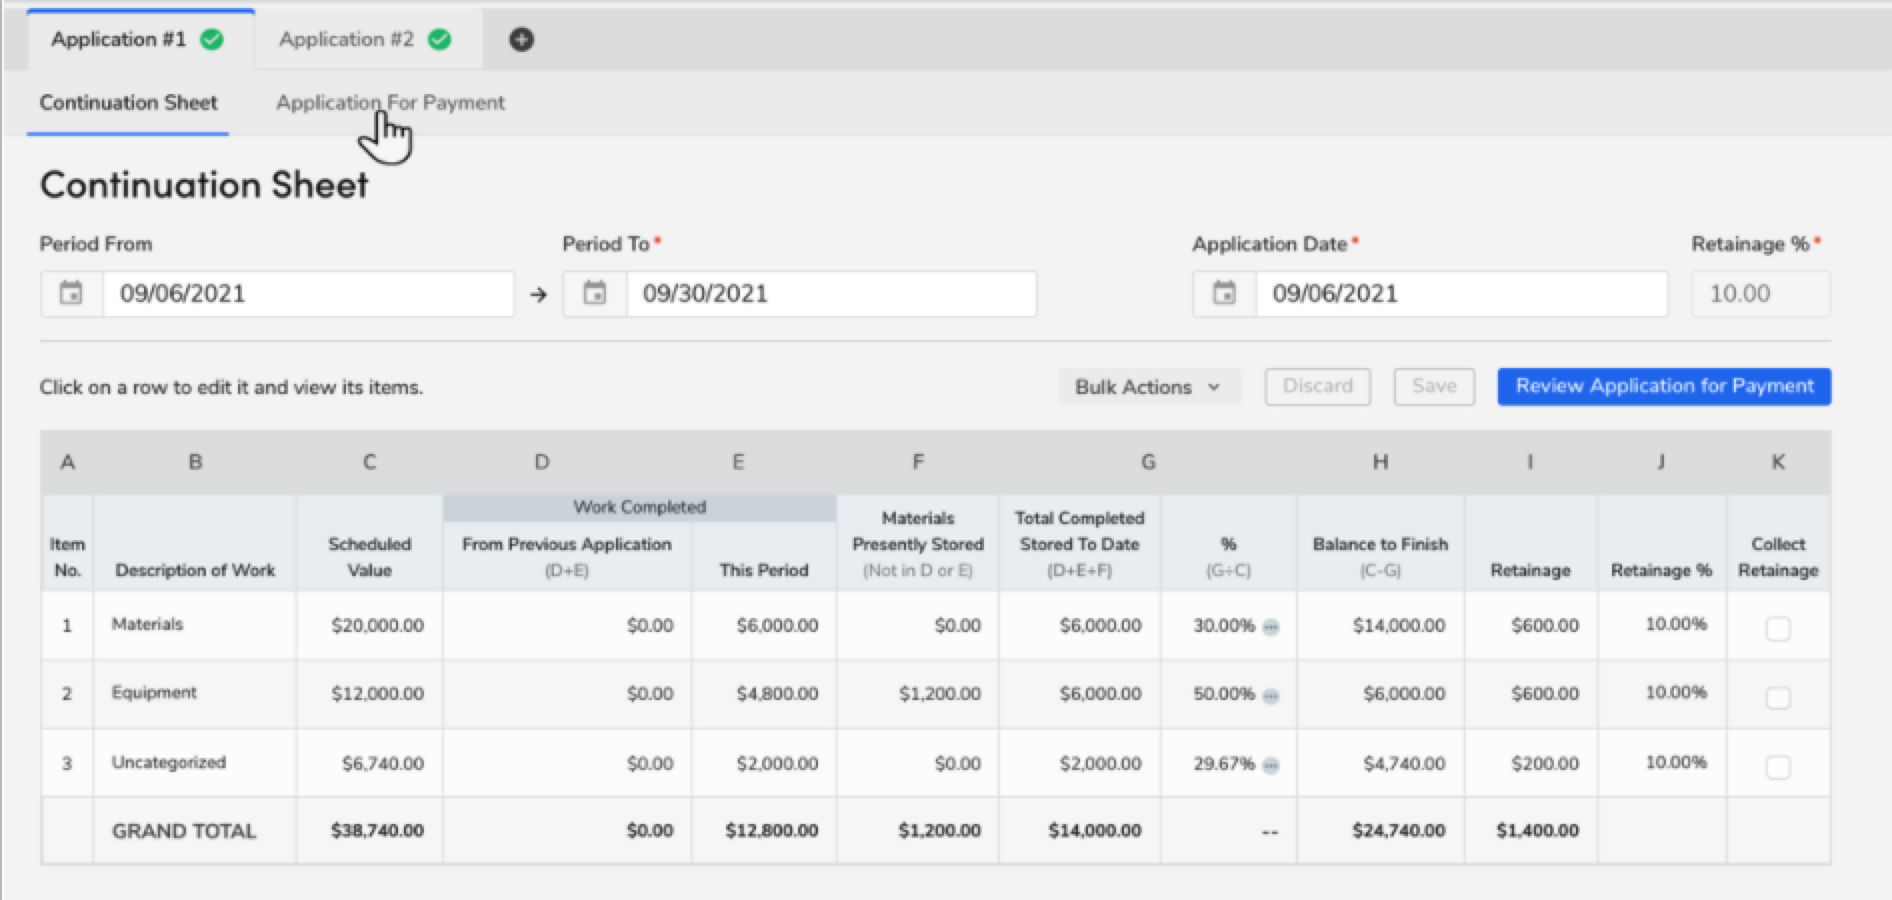The height and width of the screenshot is (900, 1892).
Task: Tick Collect Retainage for Uncategorized row
Action: (1778, 767)
